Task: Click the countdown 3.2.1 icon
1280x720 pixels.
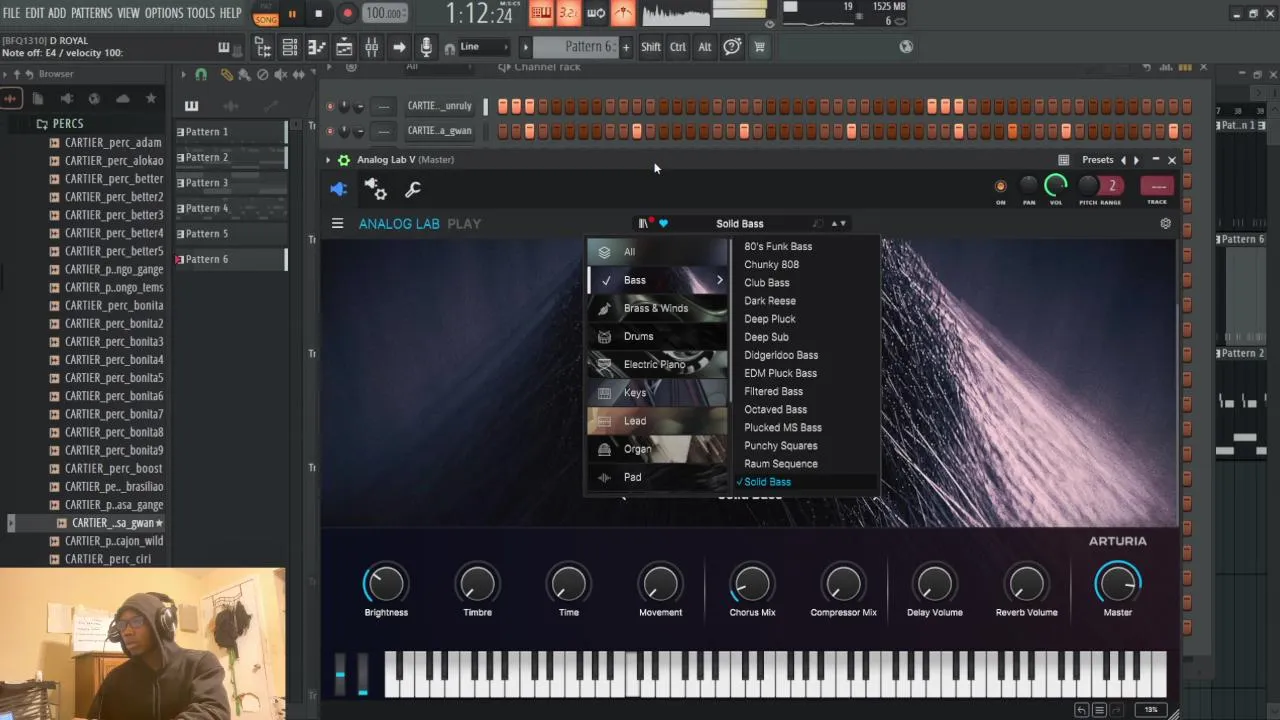Action: [568, 13]
